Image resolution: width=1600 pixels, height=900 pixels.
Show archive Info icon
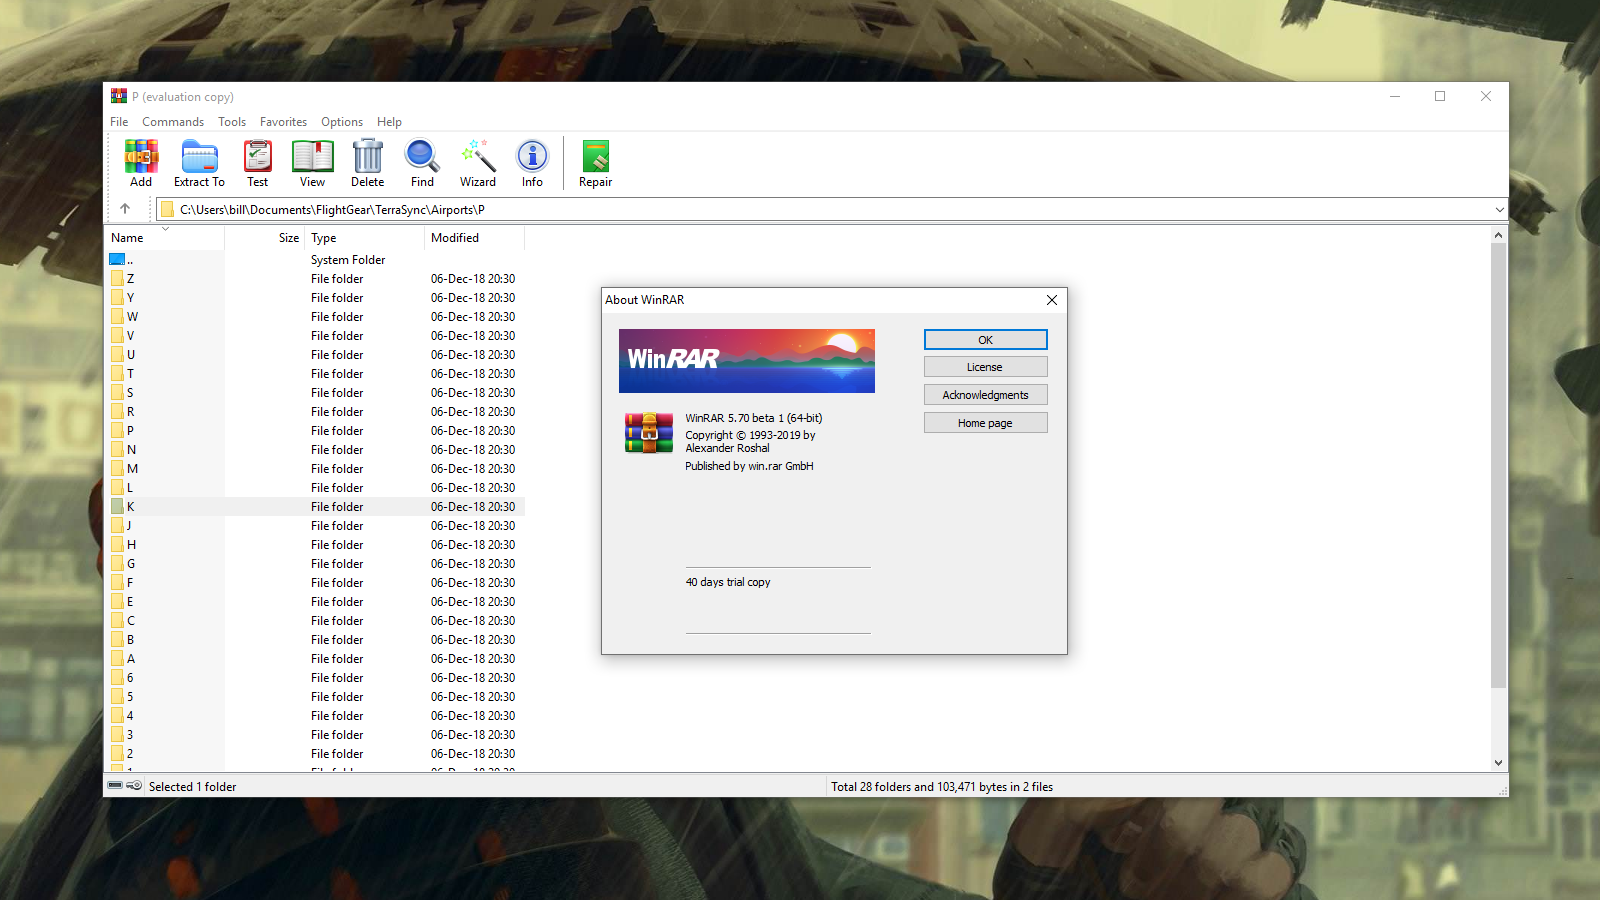(532, 157)
